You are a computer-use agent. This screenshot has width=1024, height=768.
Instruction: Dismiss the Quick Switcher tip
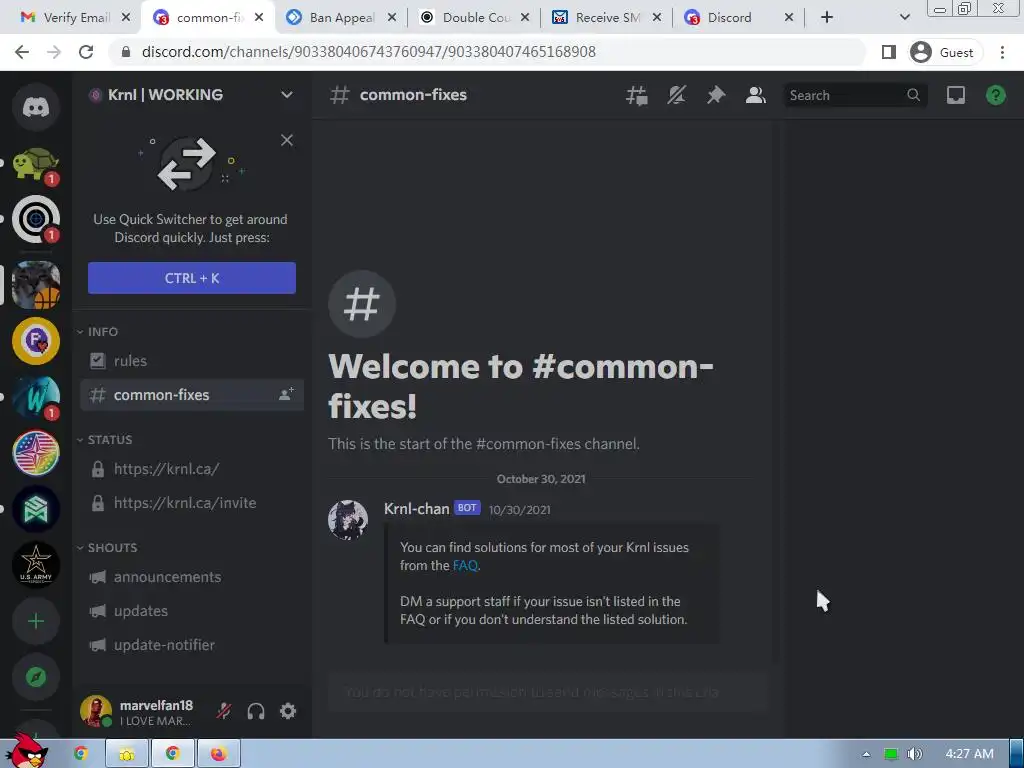pyautogui.click(x=287, y=140)
